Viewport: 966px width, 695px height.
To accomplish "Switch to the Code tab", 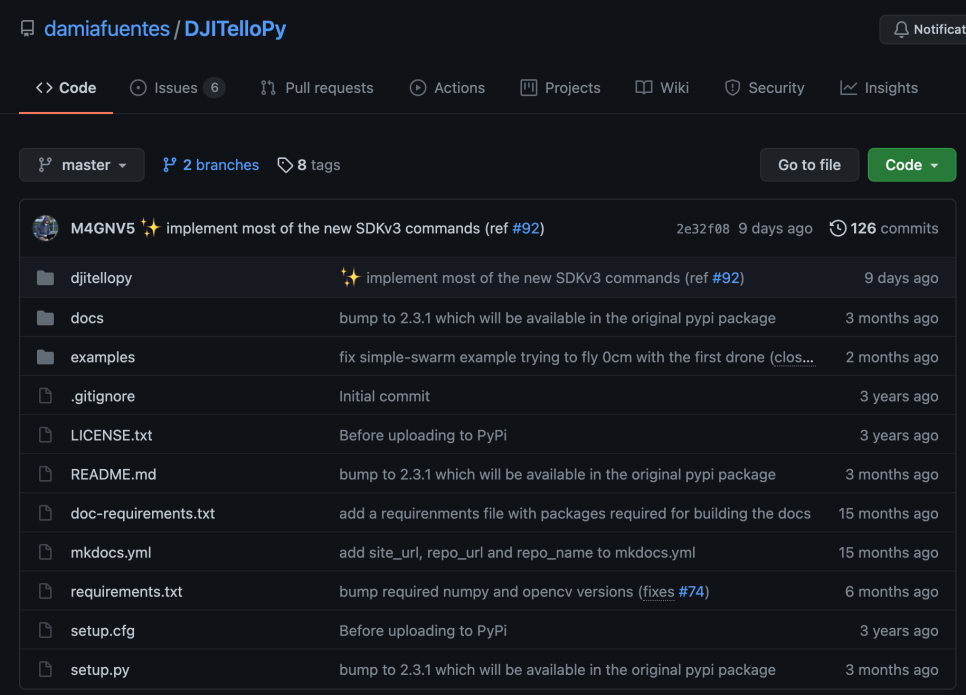I will [66, 88].
